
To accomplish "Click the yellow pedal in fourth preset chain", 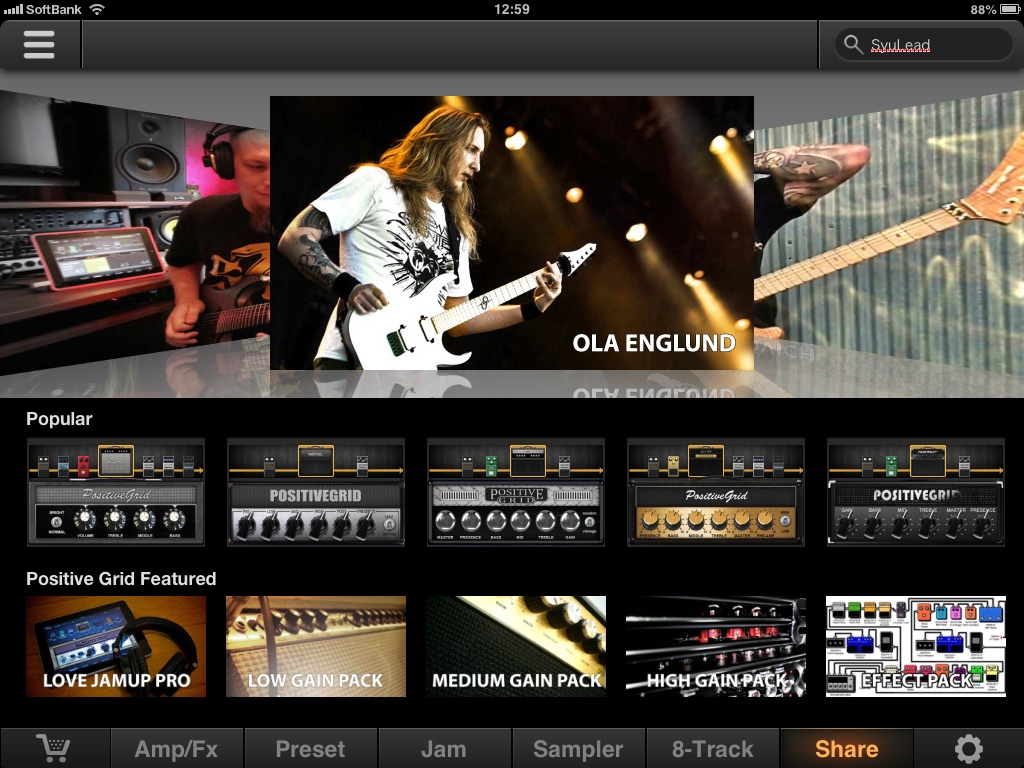I will click(673, 466).
